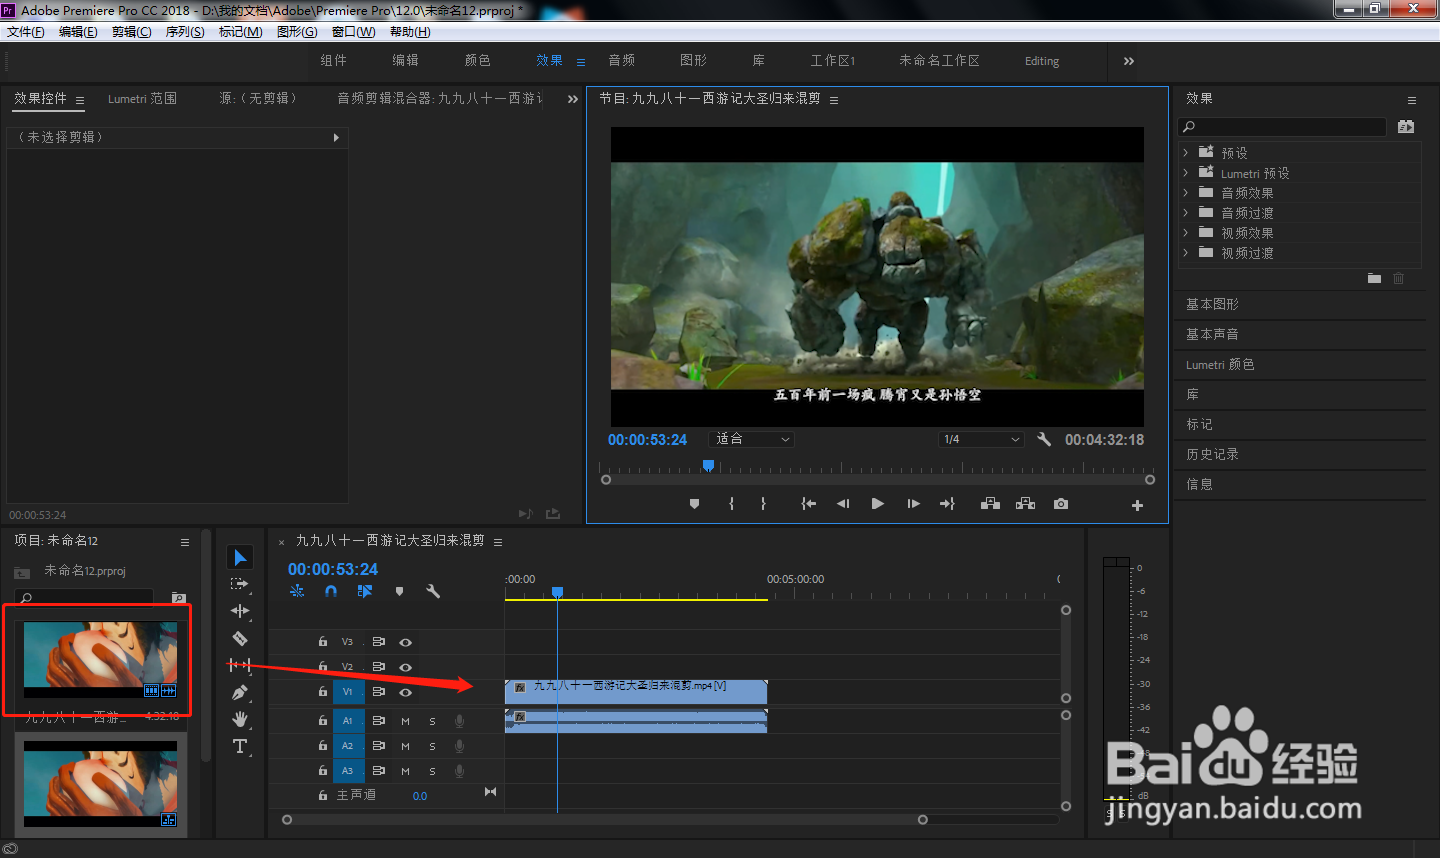The width and height of the screenshot is (1440, 858).
Task: Select the video clip on V1
Action: [636, 691]
